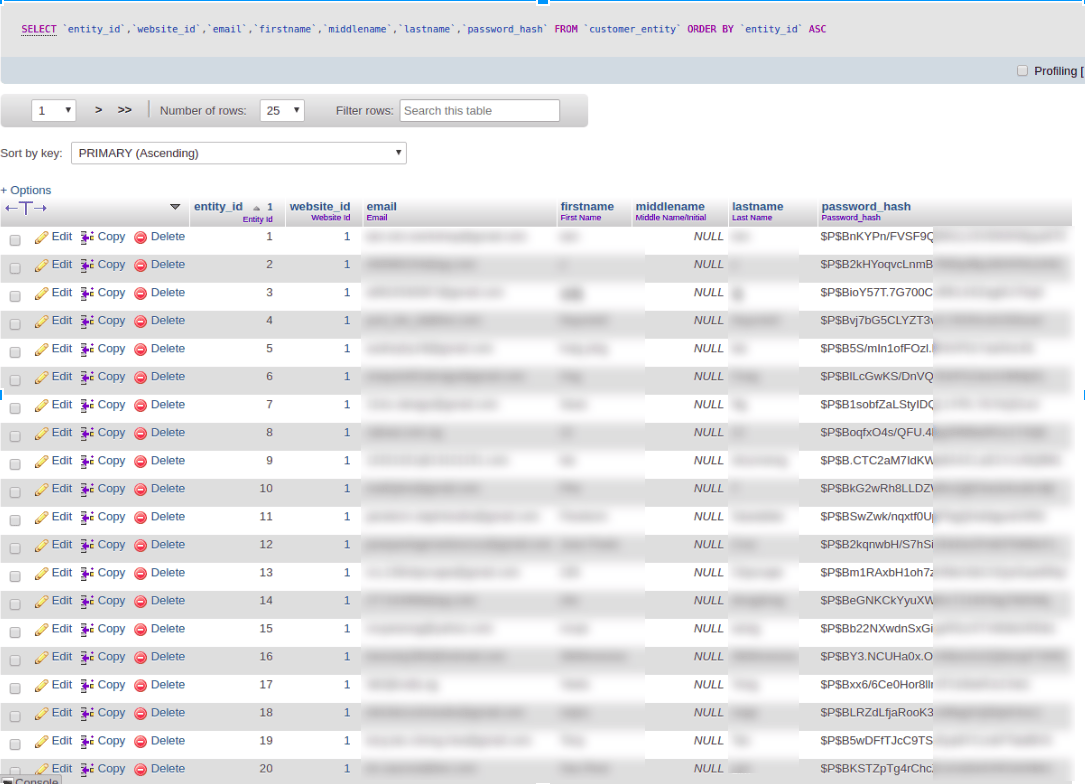Click the Delete link for row 20

tap(167, 769)
